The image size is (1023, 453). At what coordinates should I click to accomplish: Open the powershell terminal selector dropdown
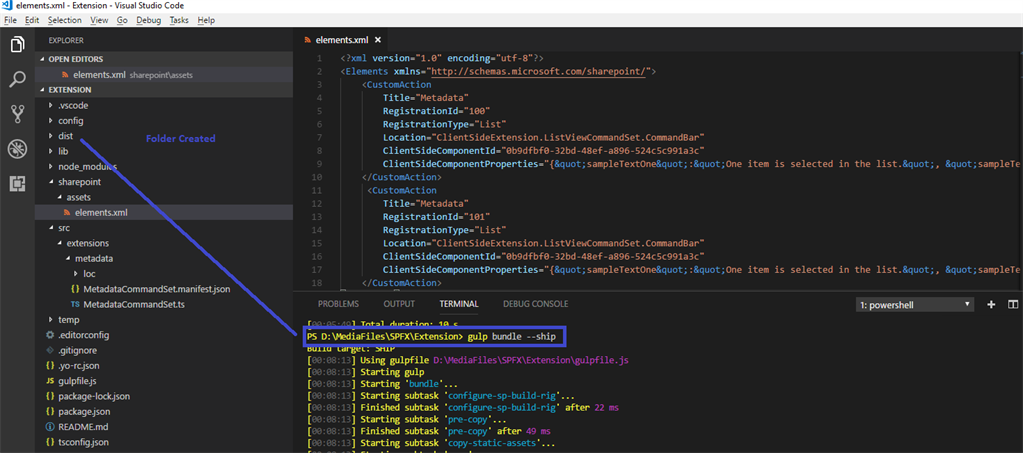coord(915,305)
